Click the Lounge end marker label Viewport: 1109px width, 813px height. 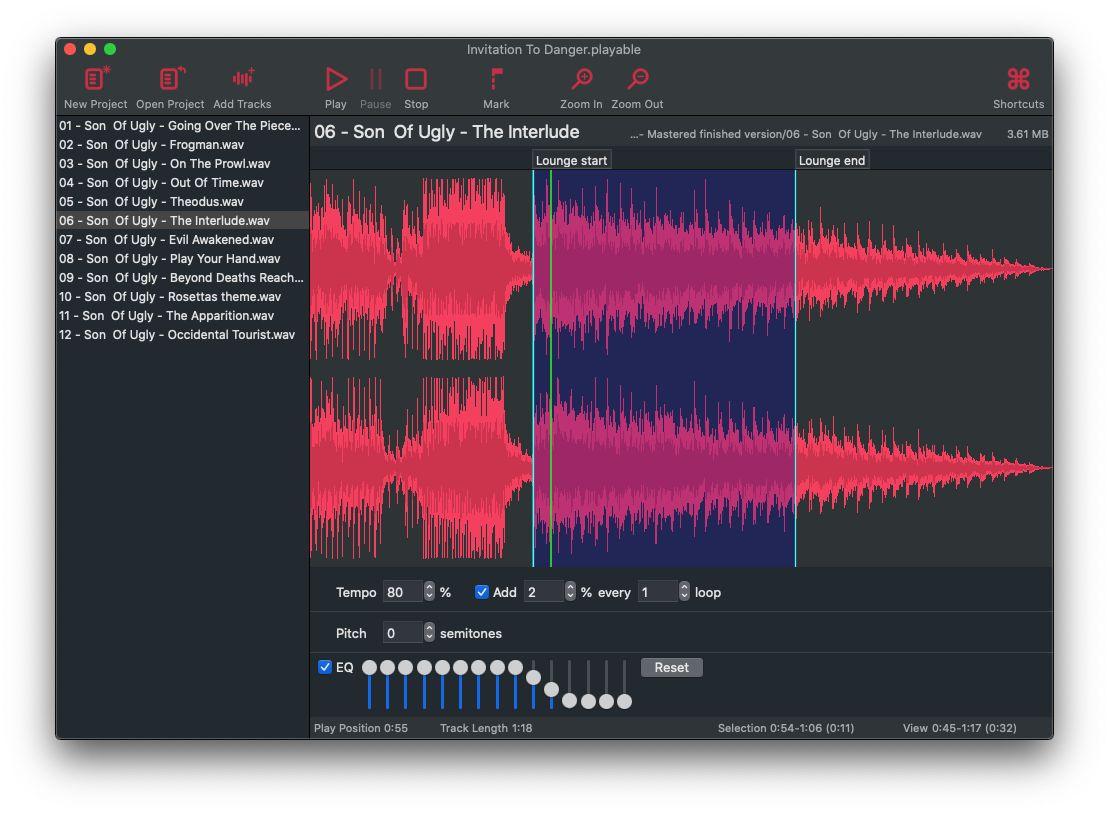831,160
